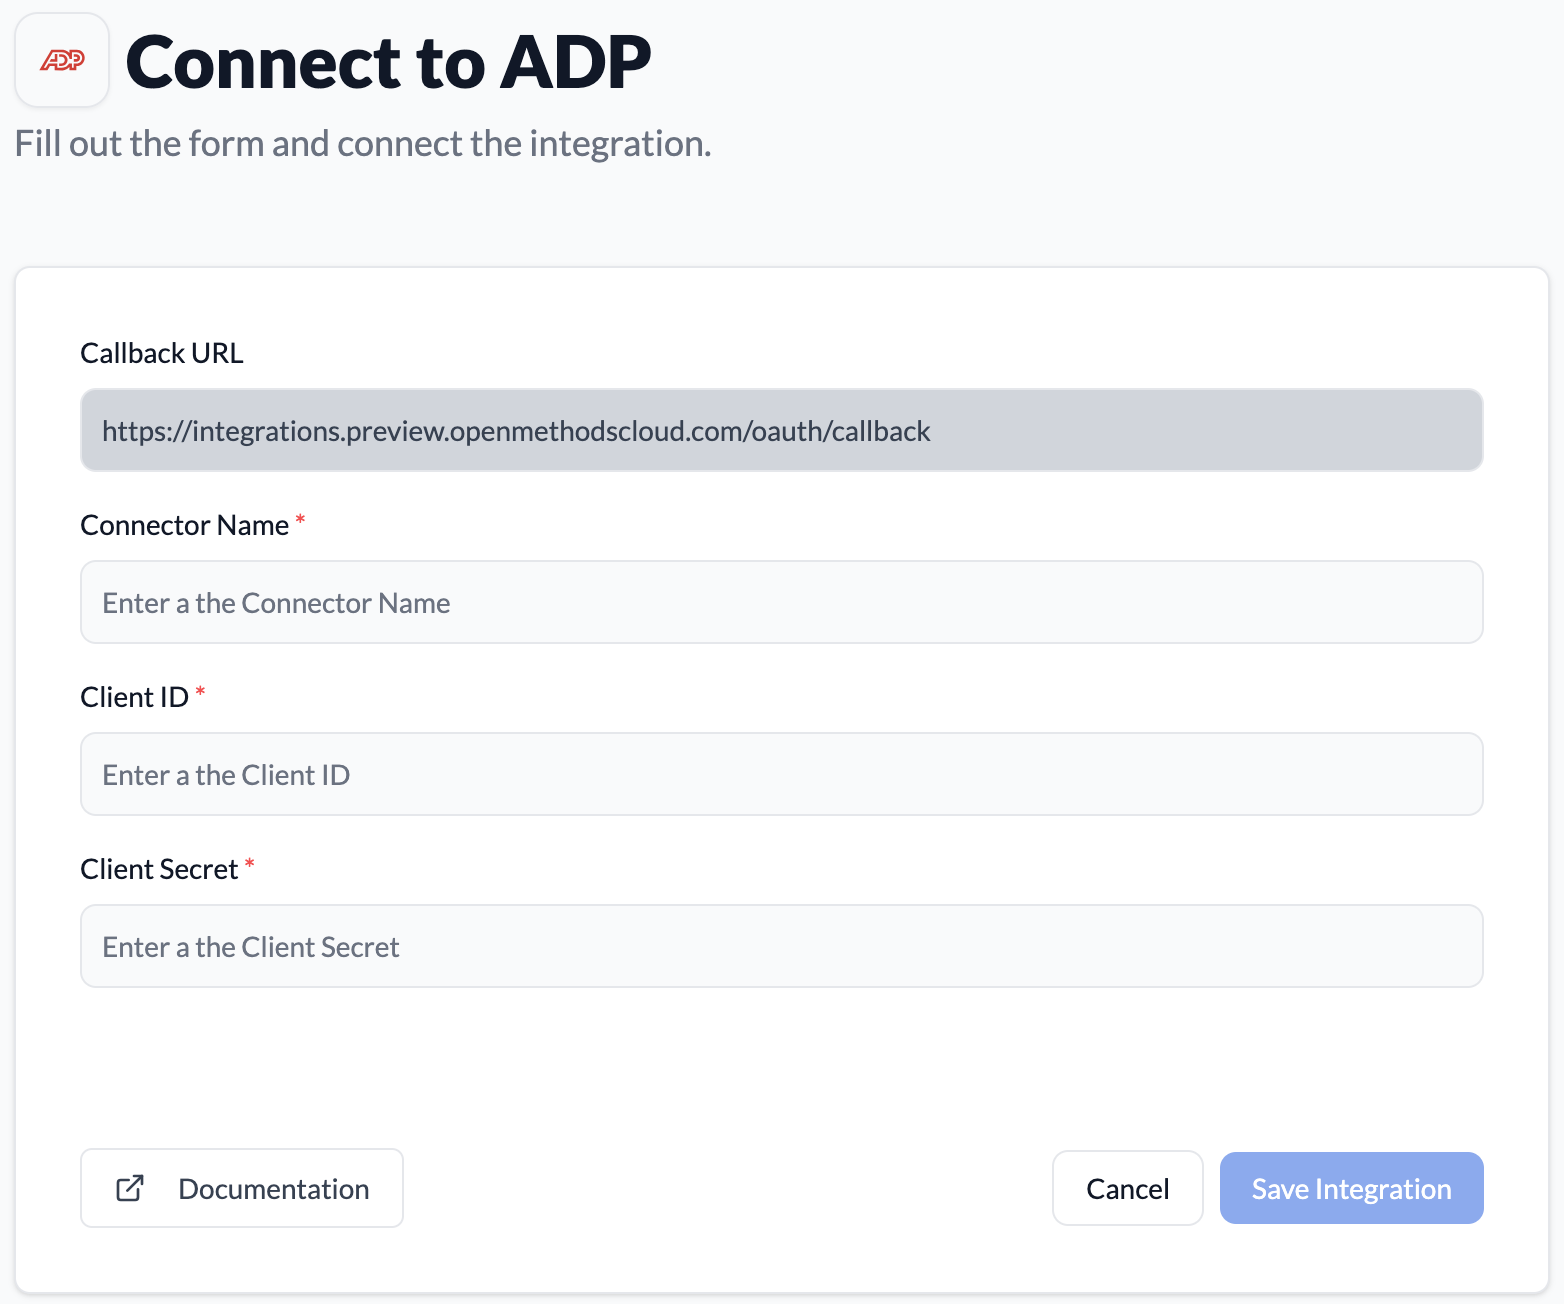The image size is (1564, 1304).
Task: Click the Connector Name label
Action: point(184,526)
